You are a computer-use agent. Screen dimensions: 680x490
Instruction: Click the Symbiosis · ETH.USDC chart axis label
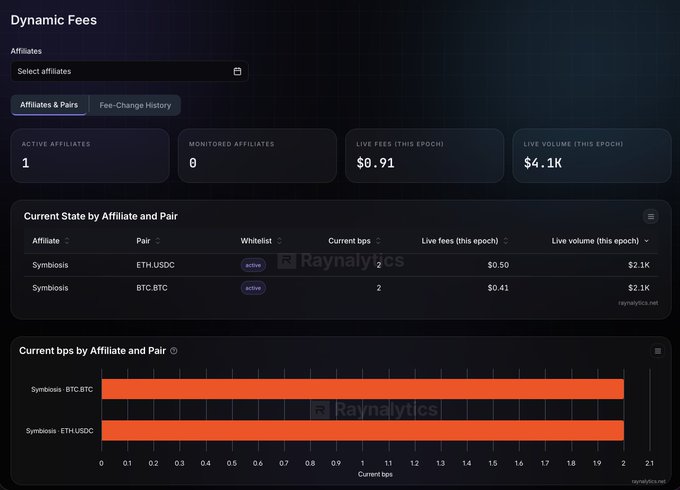click(x=59, y=431)
